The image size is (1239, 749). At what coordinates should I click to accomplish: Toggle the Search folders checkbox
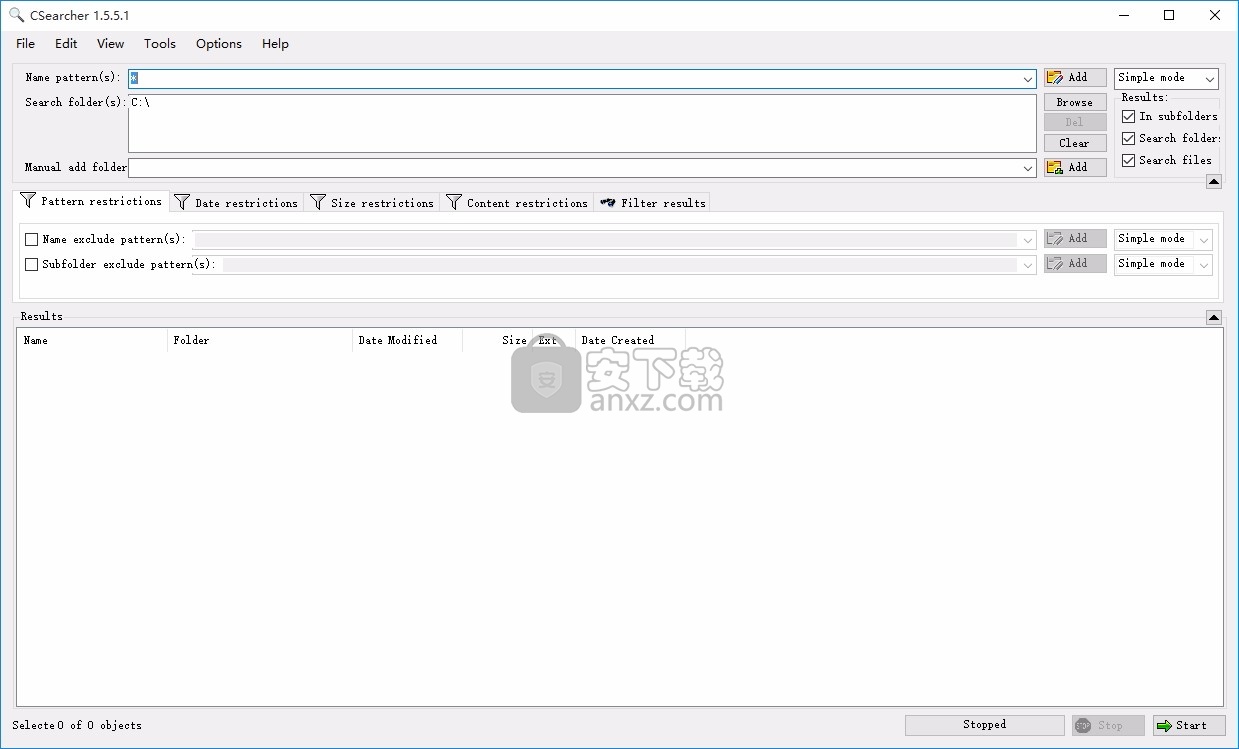point(1129,138)
